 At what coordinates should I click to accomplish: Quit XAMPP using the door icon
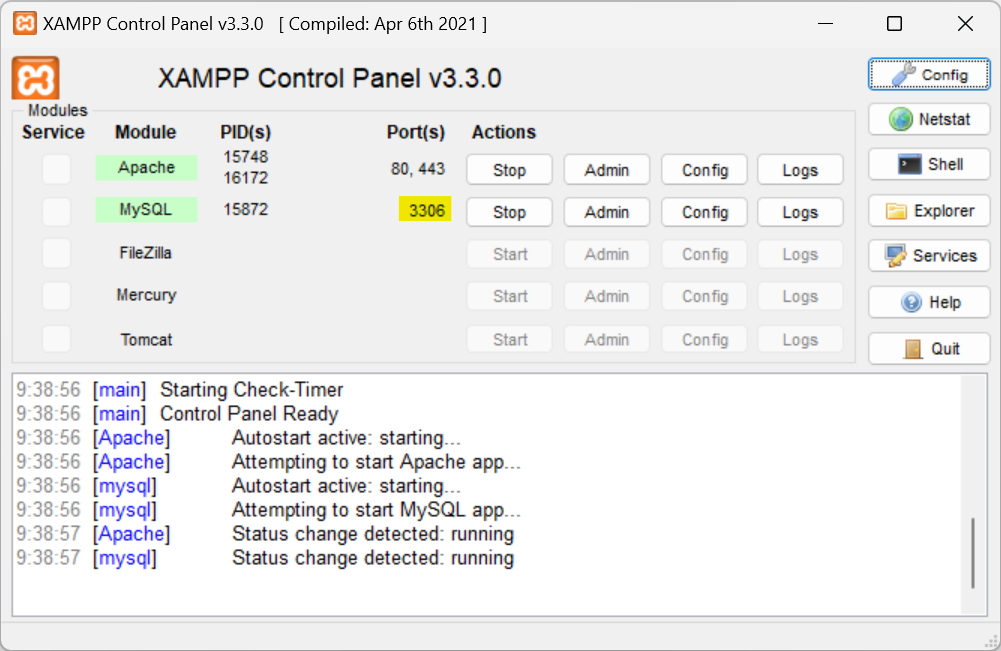(929, 348)
